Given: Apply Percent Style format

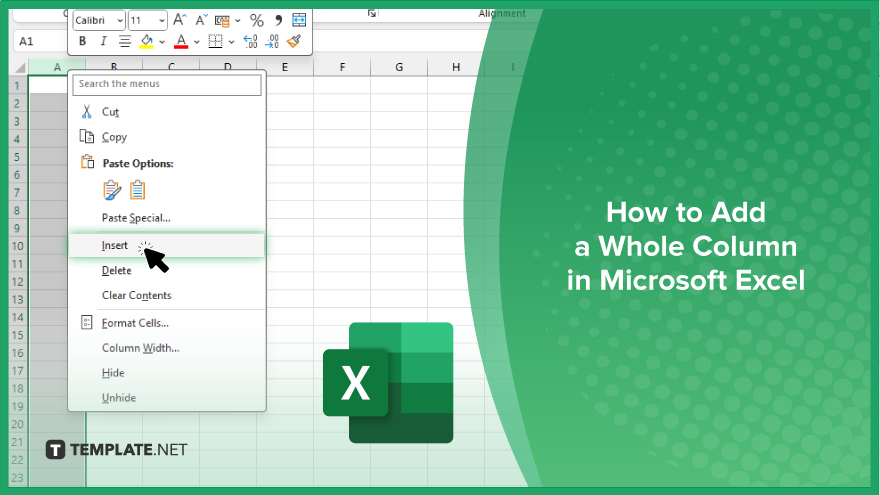Looking at the screenshot, I should tap(256, 21).
